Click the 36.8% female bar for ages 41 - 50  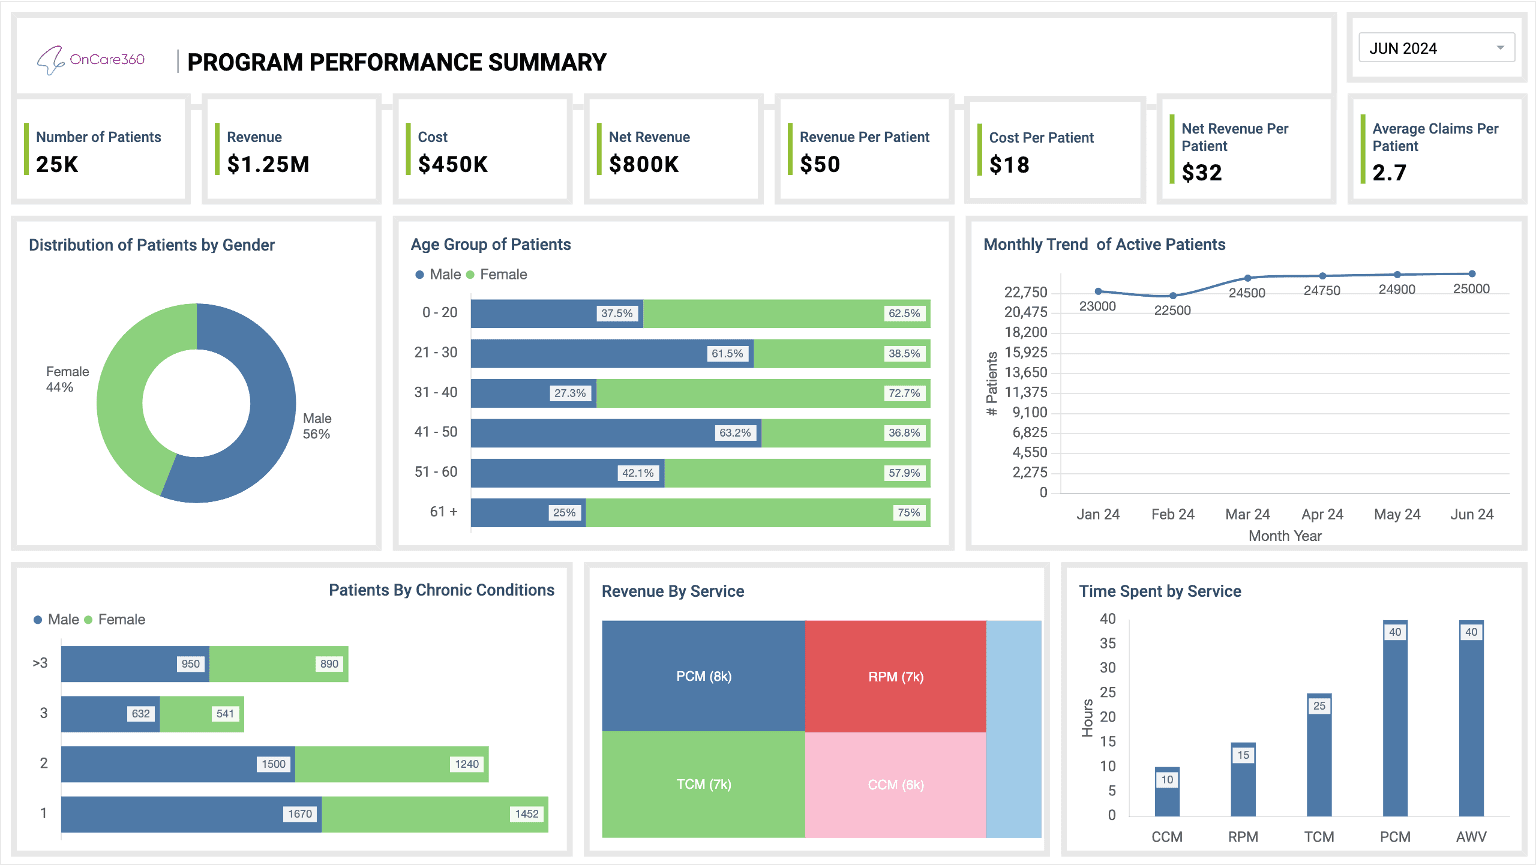coord(846,433)
